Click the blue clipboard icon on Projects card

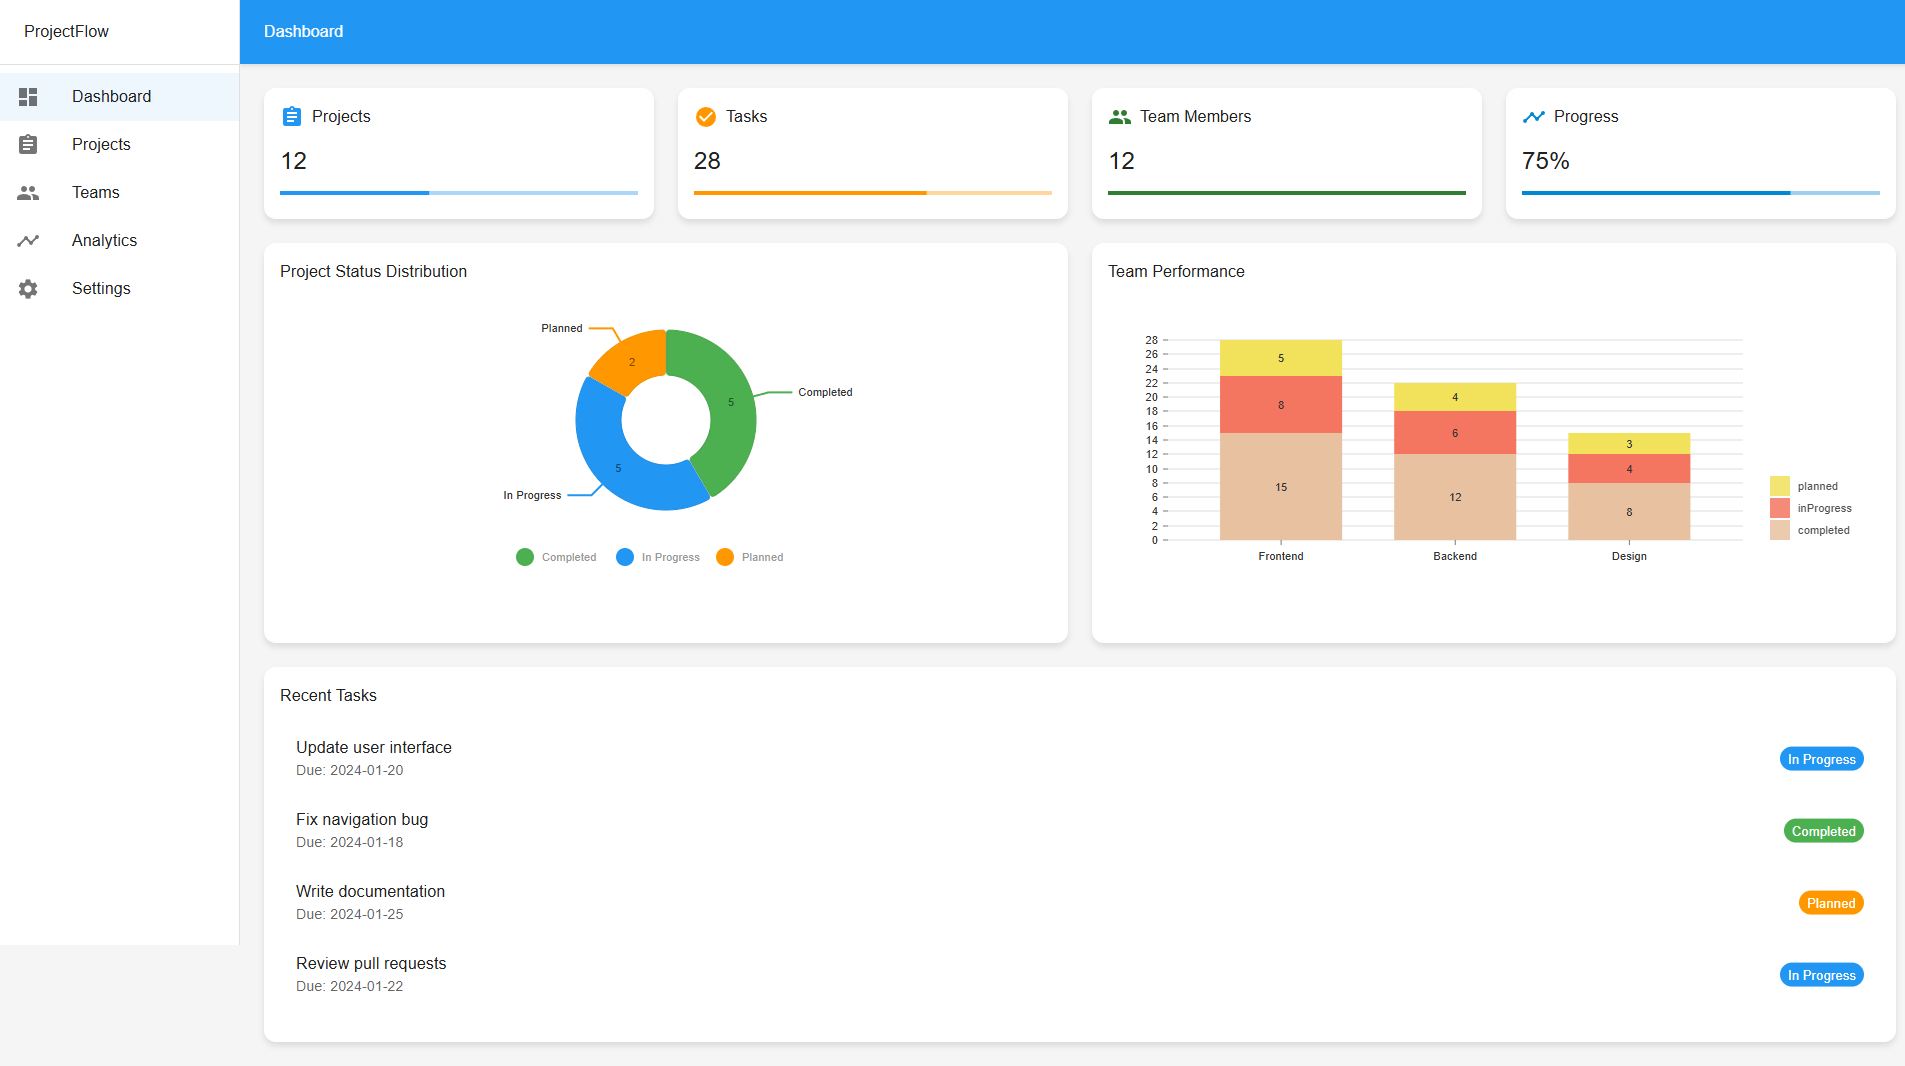coord(292,117)
